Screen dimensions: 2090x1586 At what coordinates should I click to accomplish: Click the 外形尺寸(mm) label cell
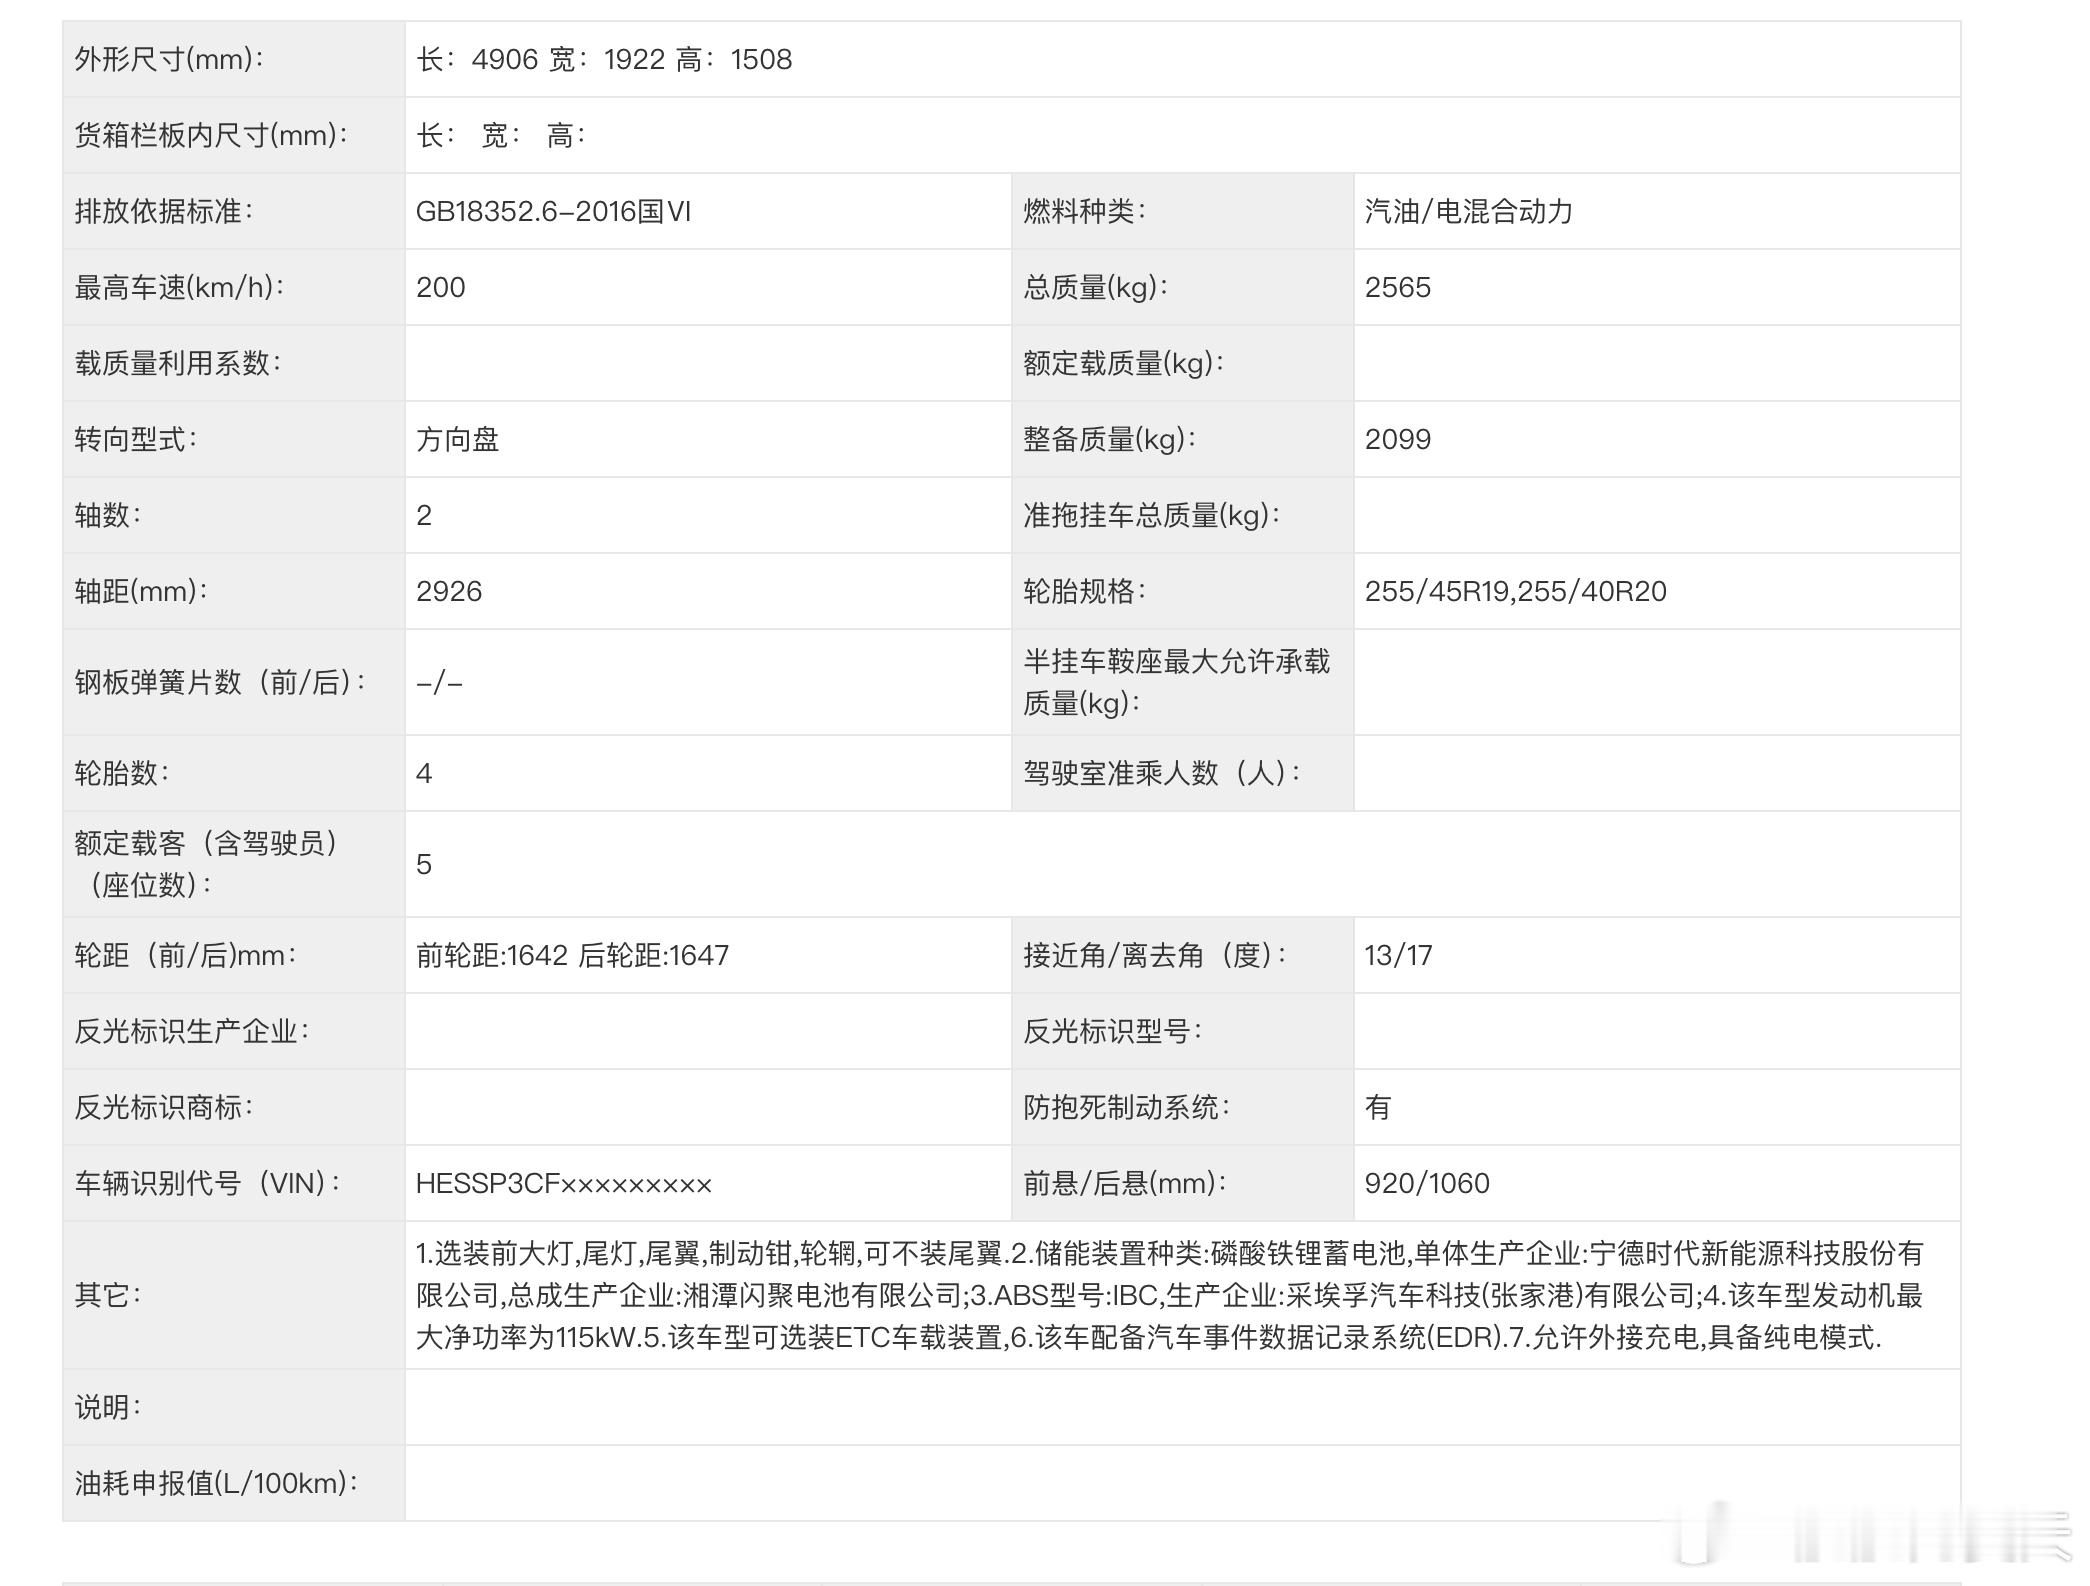coord(169,60)
